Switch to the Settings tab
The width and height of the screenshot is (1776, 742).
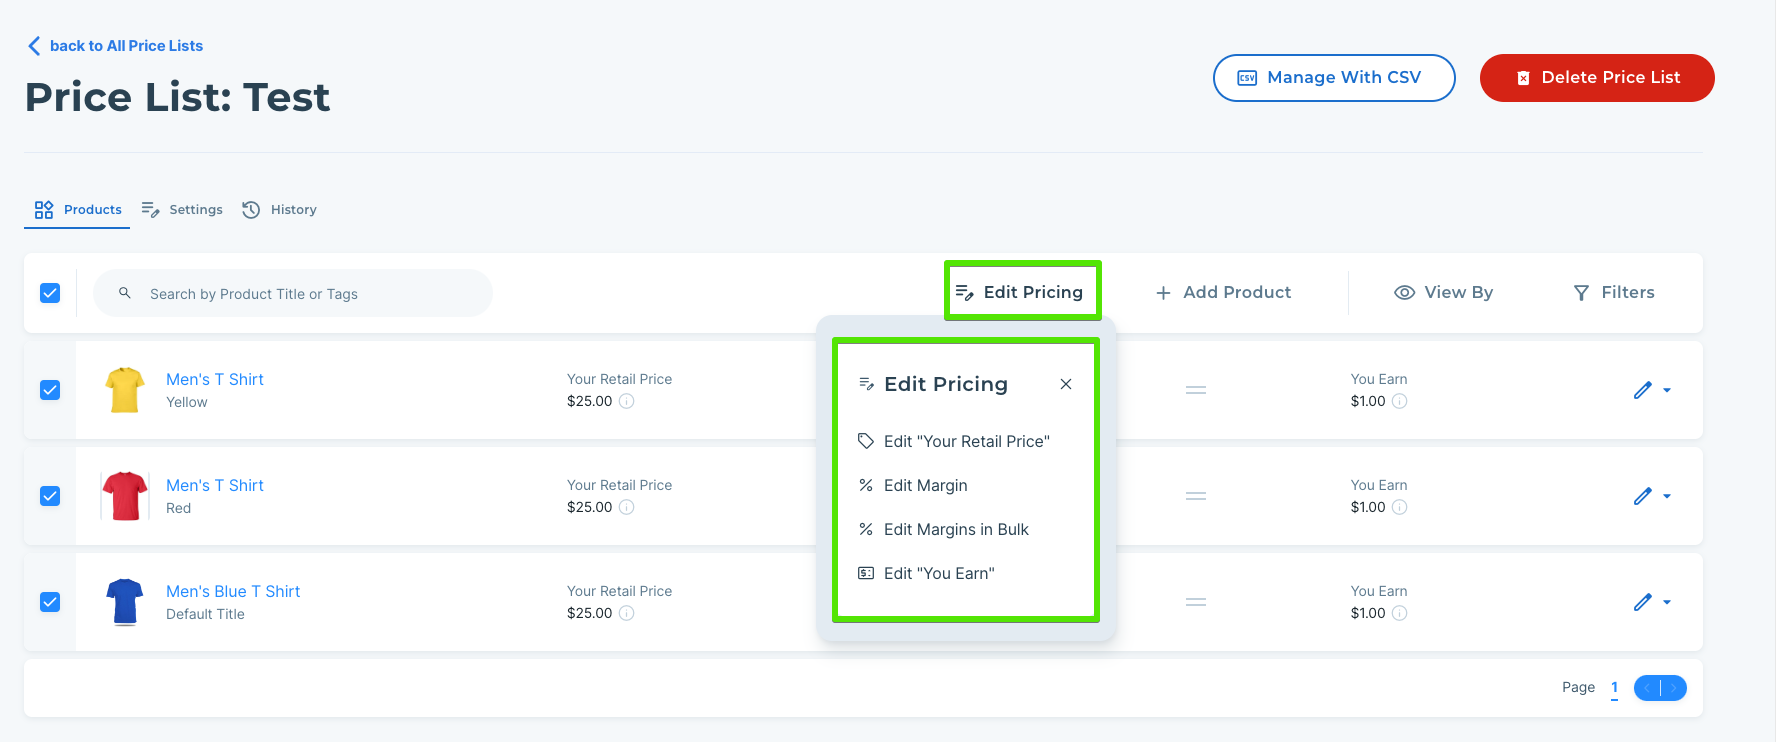[x=183, y=210]
